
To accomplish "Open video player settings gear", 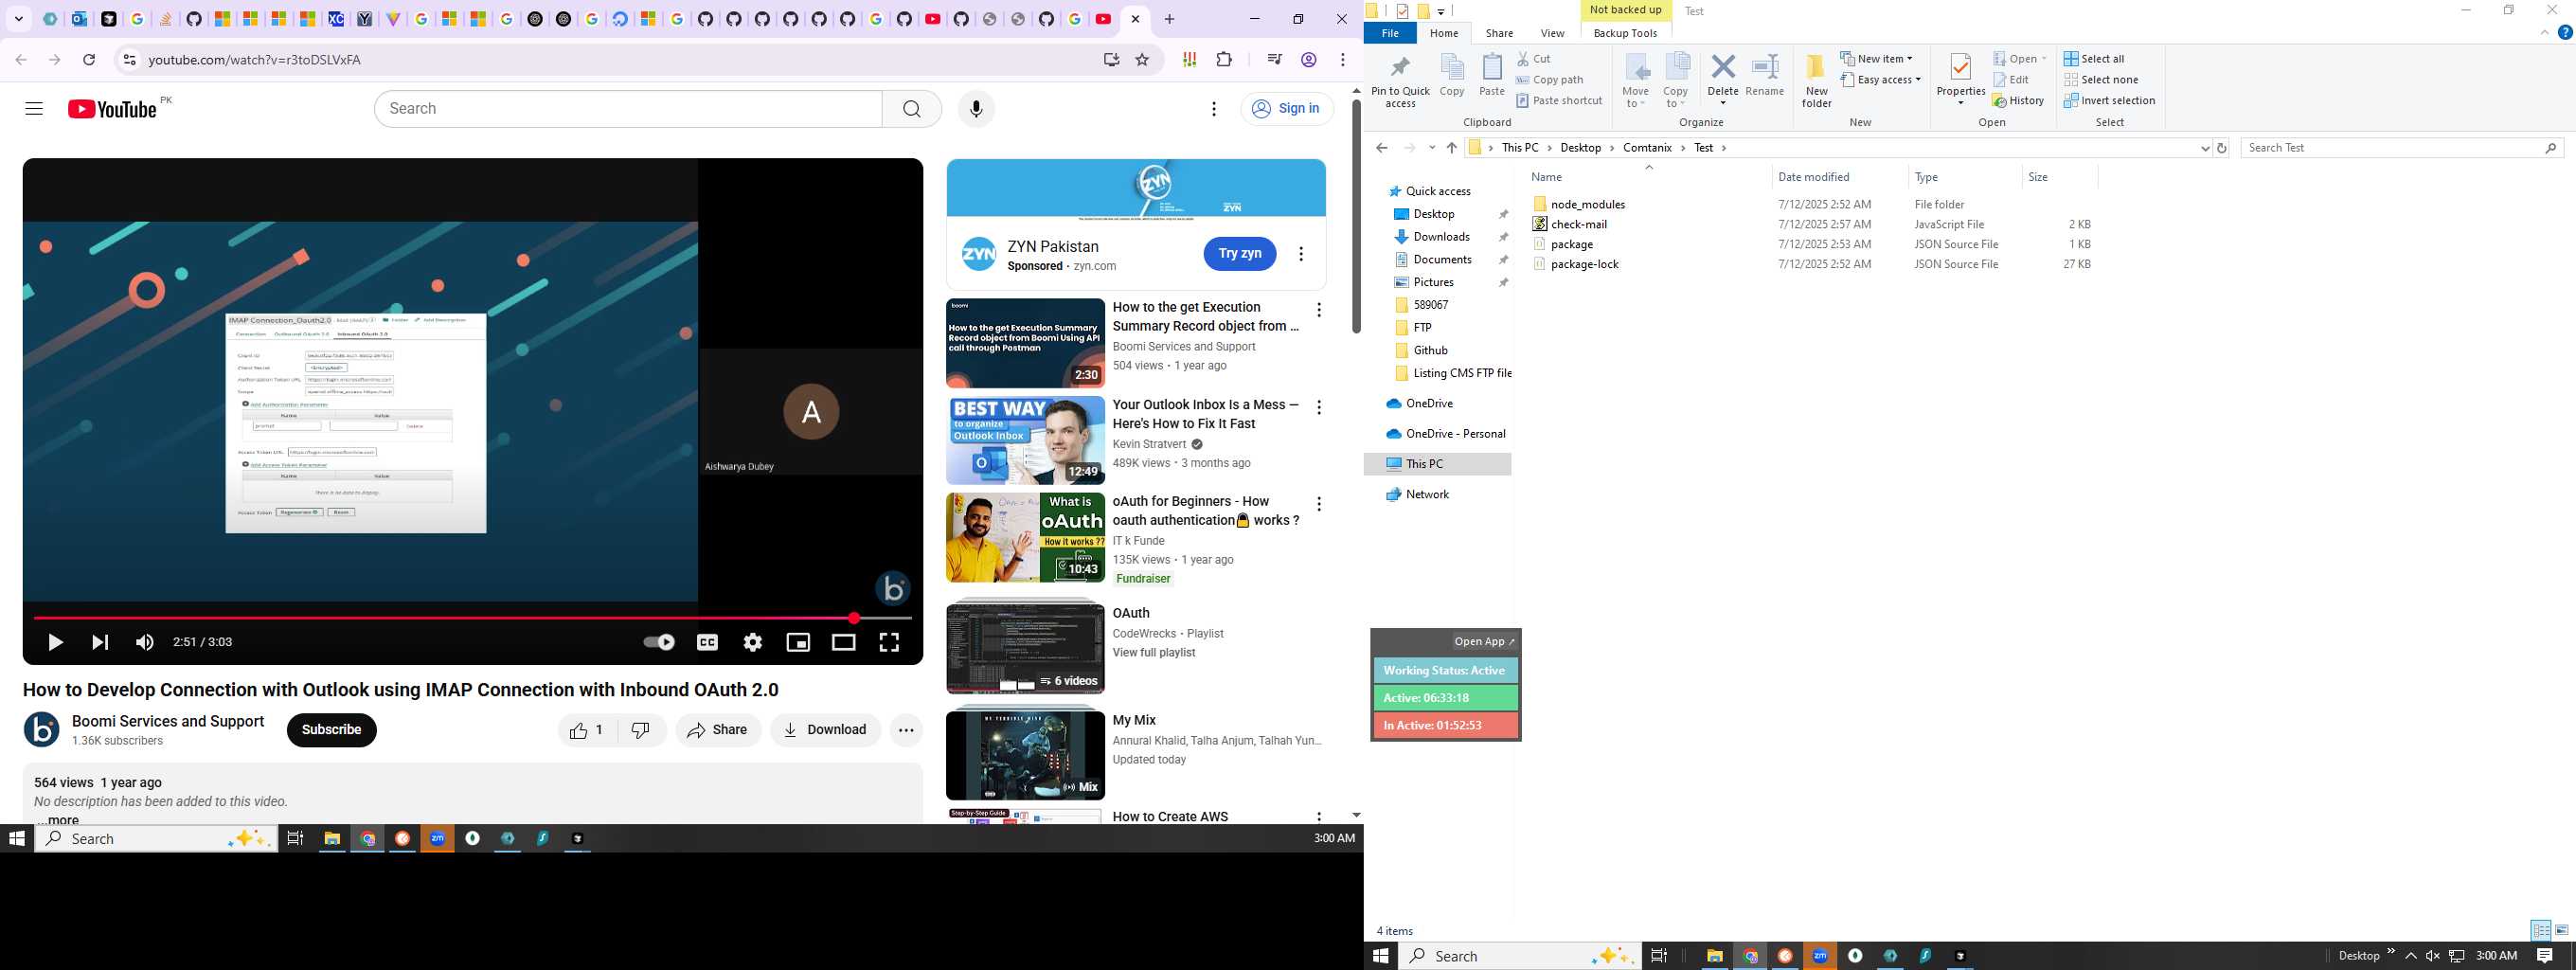I will [x=753, y=642].
